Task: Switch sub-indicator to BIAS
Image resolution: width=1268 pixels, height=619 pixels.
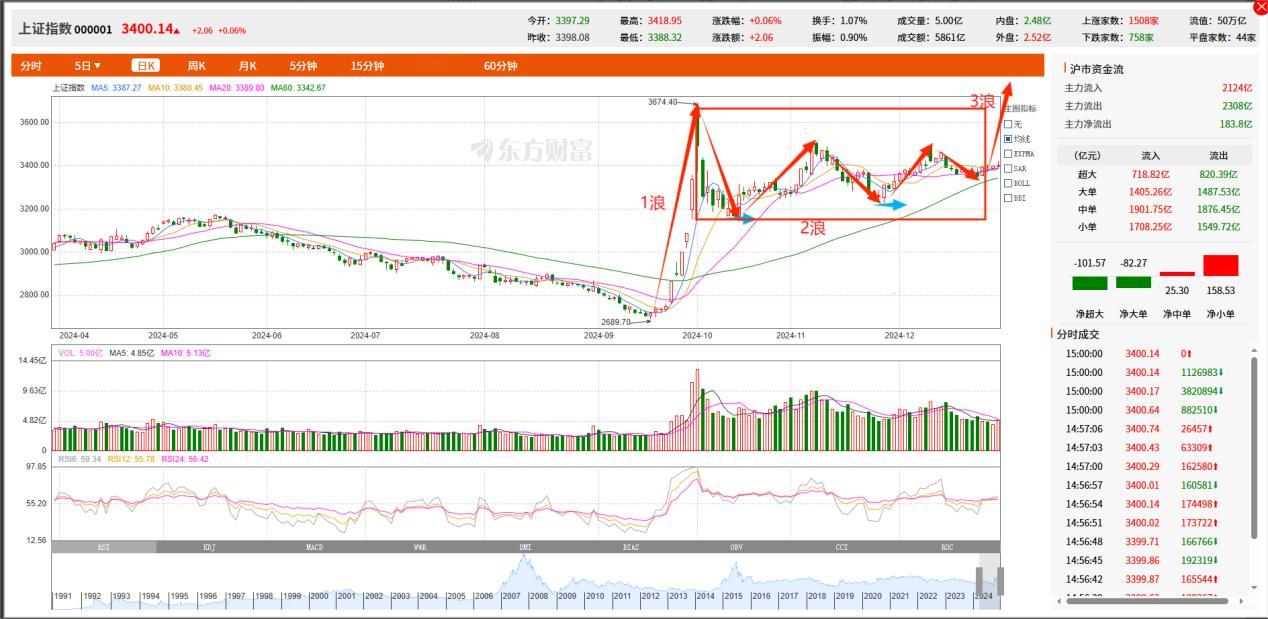Action: (631, 547)
